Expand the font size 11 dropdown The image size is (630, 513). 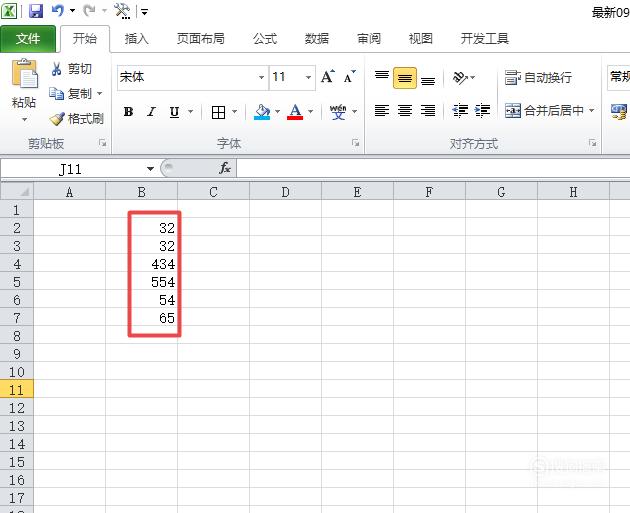pos(308,77)
